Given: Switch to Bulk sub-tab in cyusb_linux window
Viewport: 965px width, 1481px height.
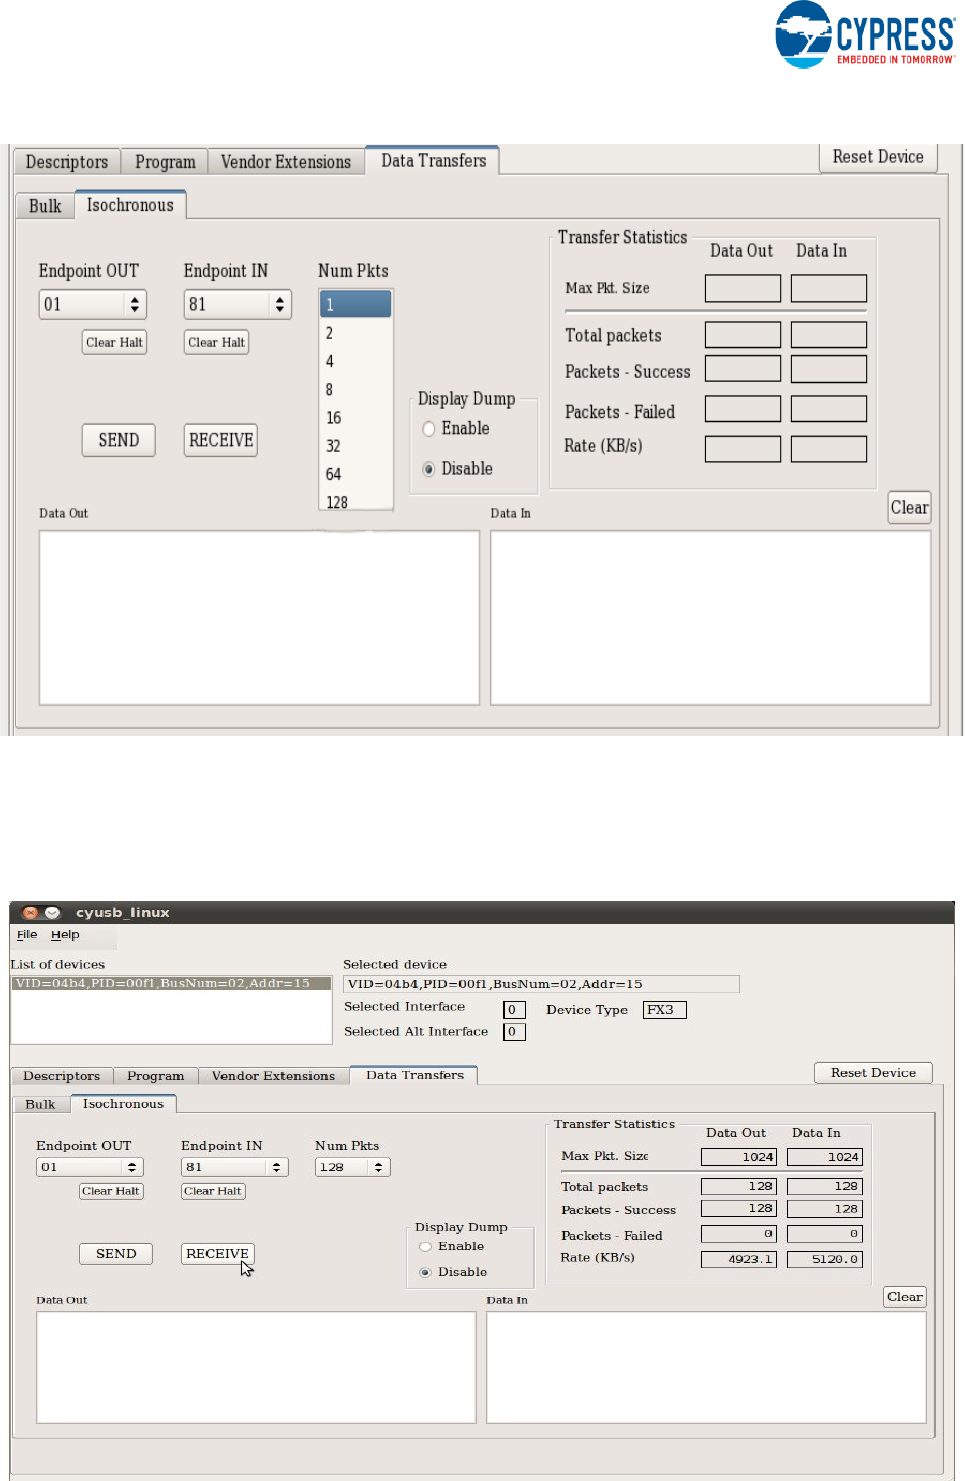Looking at the screenshot, I should click(41, 1105).
